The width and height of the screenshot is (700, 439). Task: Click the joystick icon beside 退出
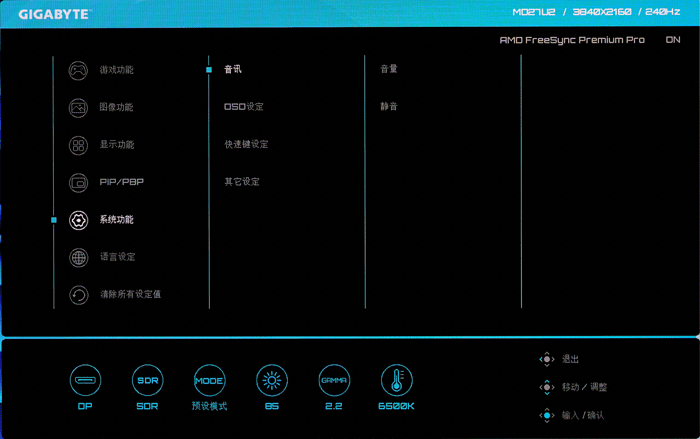[547, 359]
